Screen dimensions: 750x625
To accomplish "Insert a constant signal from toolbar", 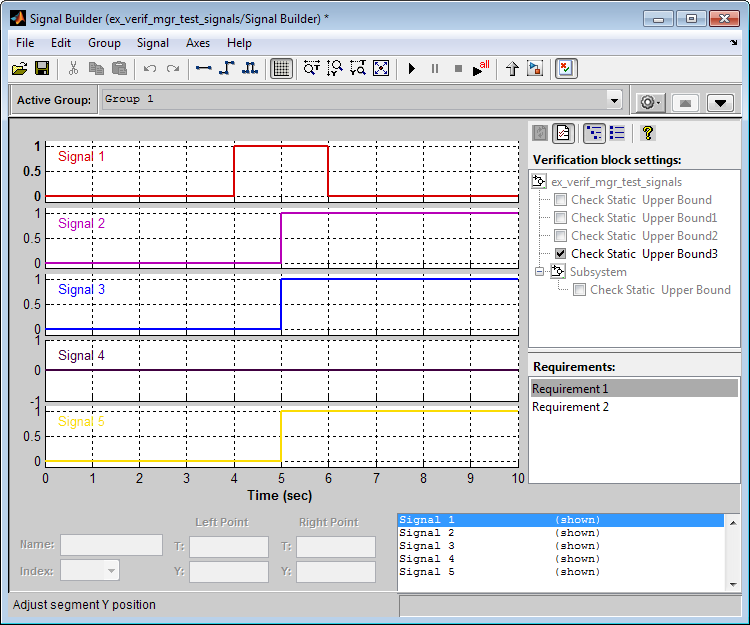I will 204,68.
